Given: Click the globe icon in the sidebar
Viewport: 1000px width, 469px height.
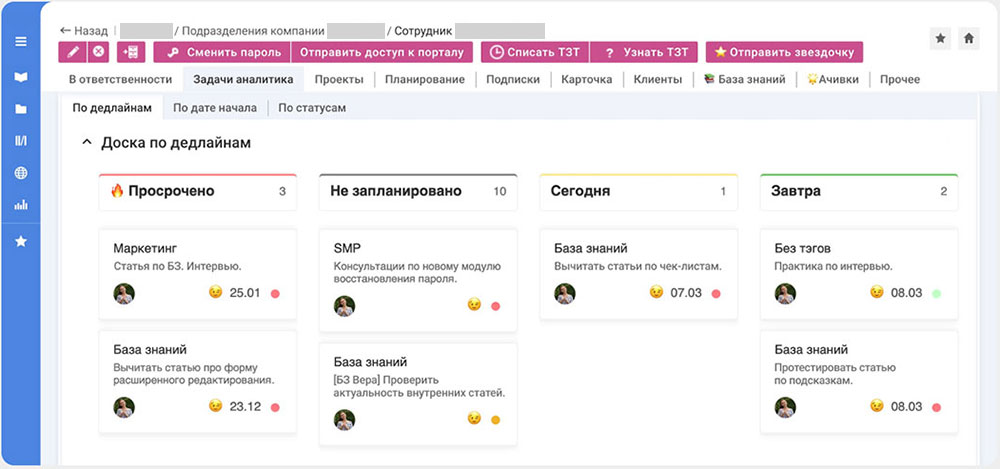Looking at the screenshot, I should point(20,173).
